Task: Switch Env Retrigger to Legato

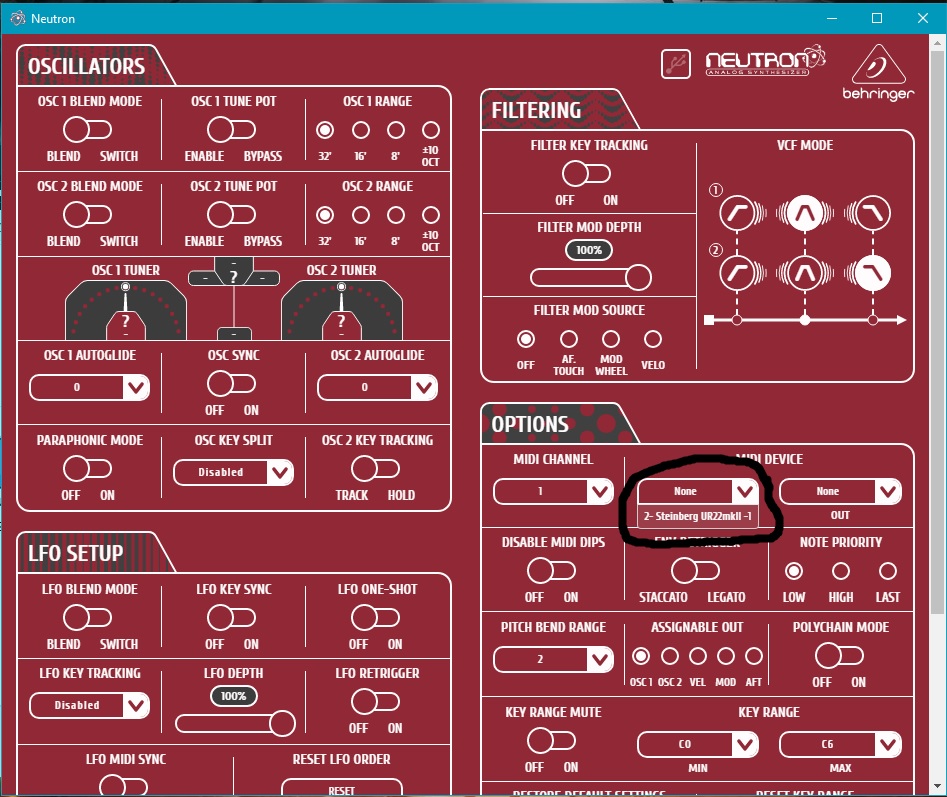Action: (695, 570)
